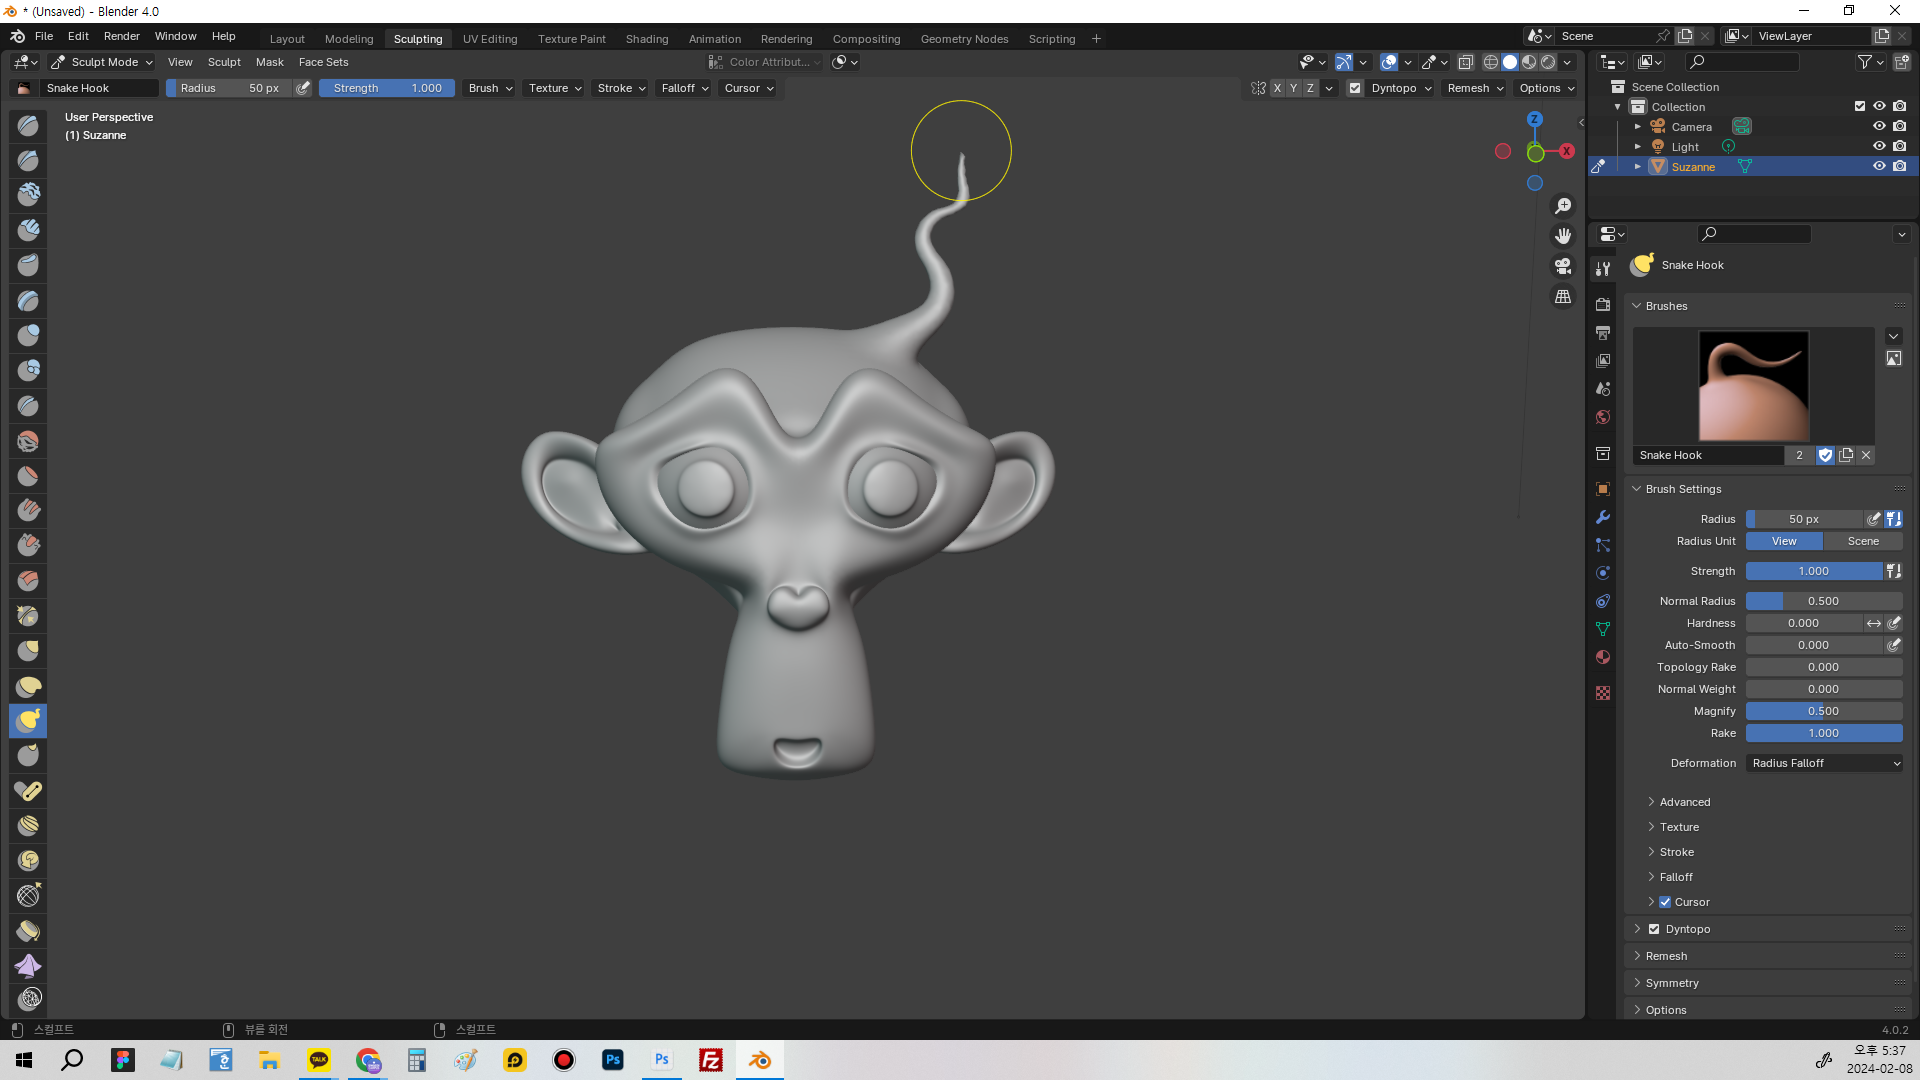1920x1080 pixels.
Task: Select the Pose brush
Action: point(28,791)
